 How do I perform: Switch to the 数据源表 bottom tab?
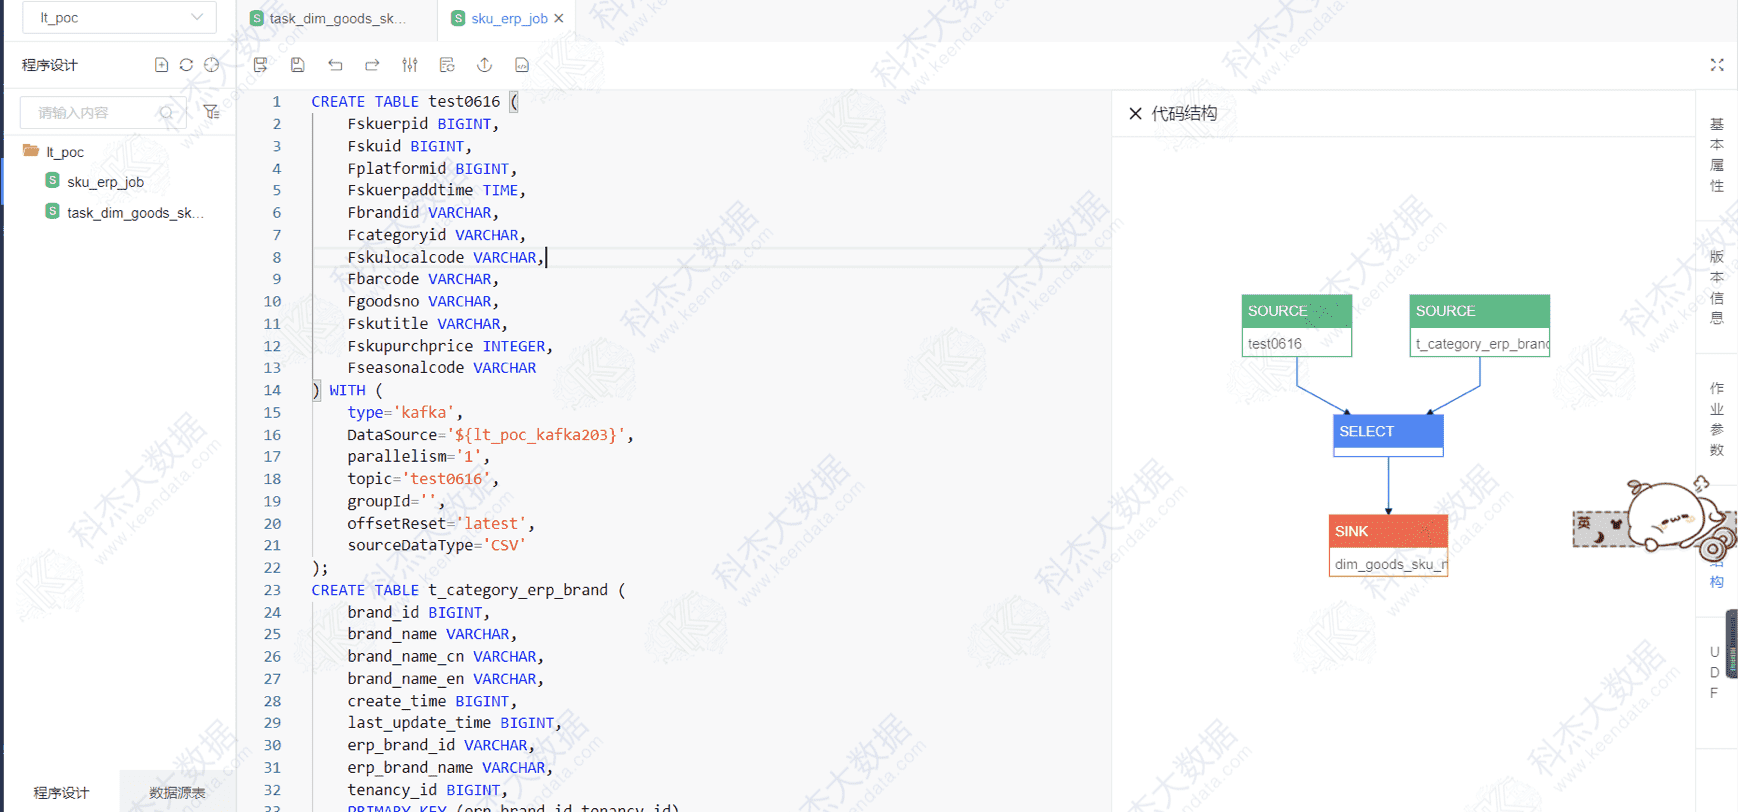tap(177, 792)
